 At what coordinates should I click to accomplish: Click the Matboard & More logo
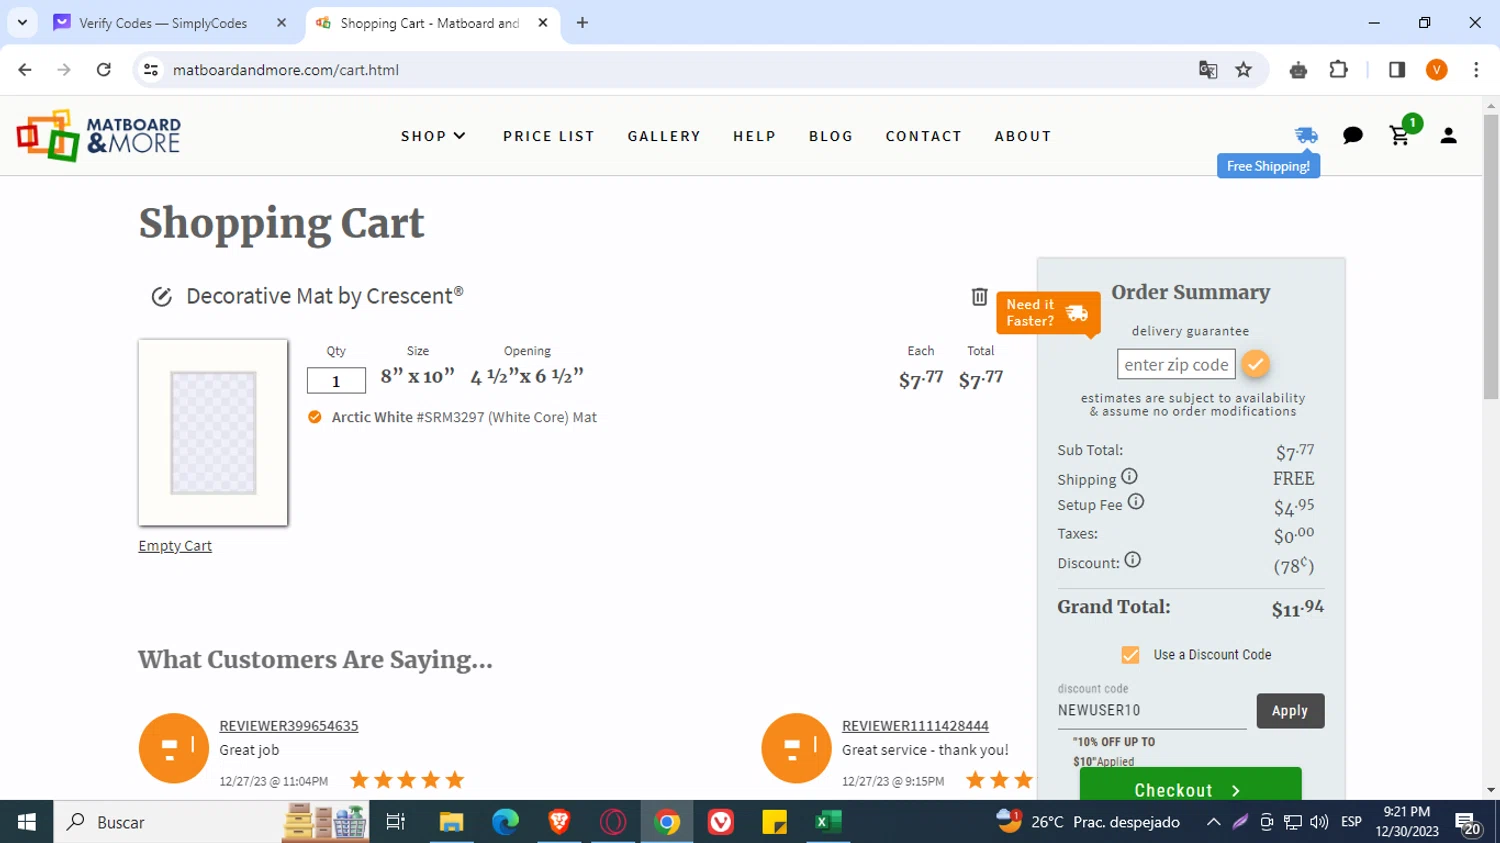click(98, 136)
